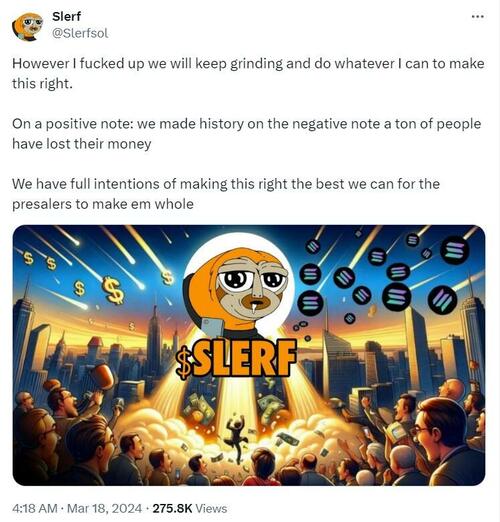Image resolution: width=500 pixels, height=522 pixels.
Task: Click the large gold dollar sign
Action: point(113,291)
